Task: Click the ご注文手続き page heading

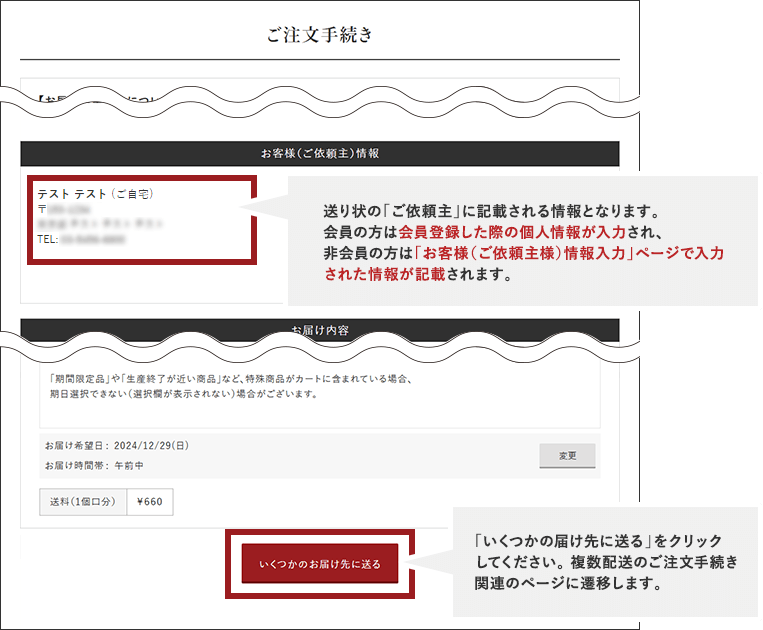Action: click(319, 35)
